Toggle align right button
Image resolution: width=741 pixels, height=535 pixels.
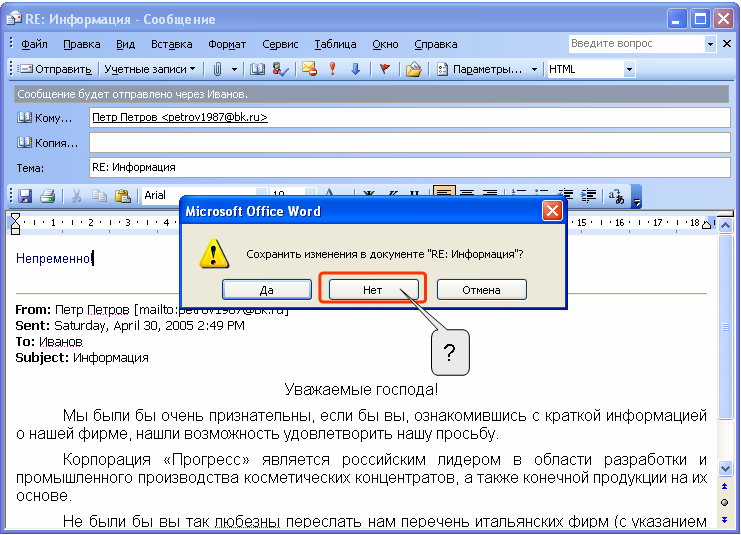[x=490, y=192]
